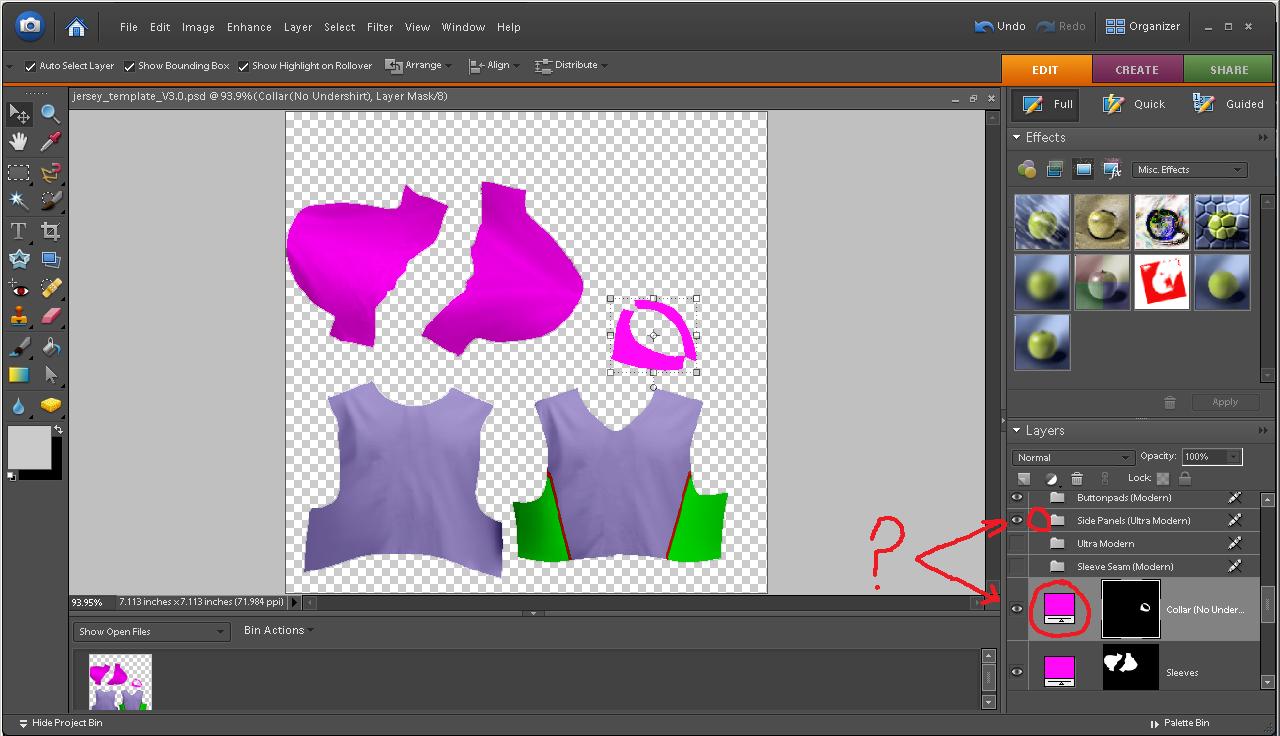Pick the Paint Bucket tool
1280x736 pixels.
50,346
